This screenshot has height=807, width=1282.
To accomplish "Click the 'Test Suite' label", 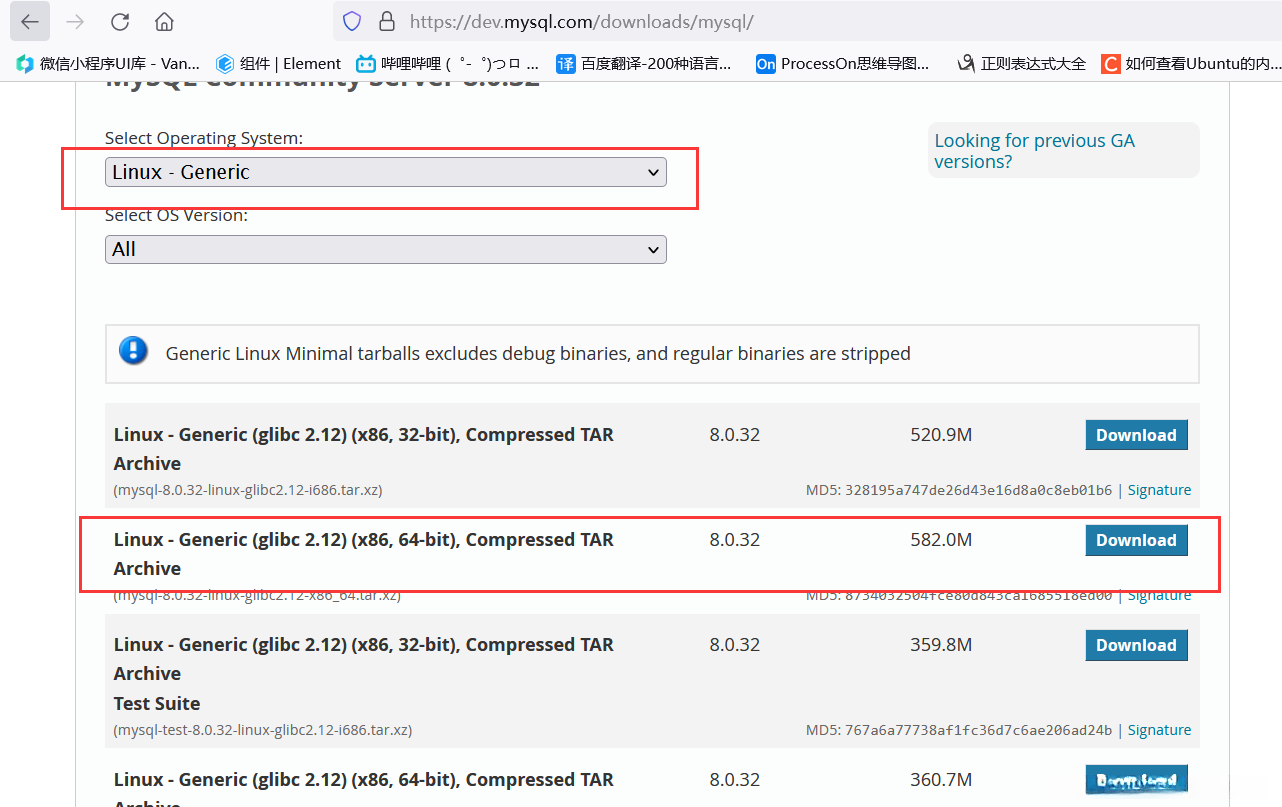I will tap(157, 703).
